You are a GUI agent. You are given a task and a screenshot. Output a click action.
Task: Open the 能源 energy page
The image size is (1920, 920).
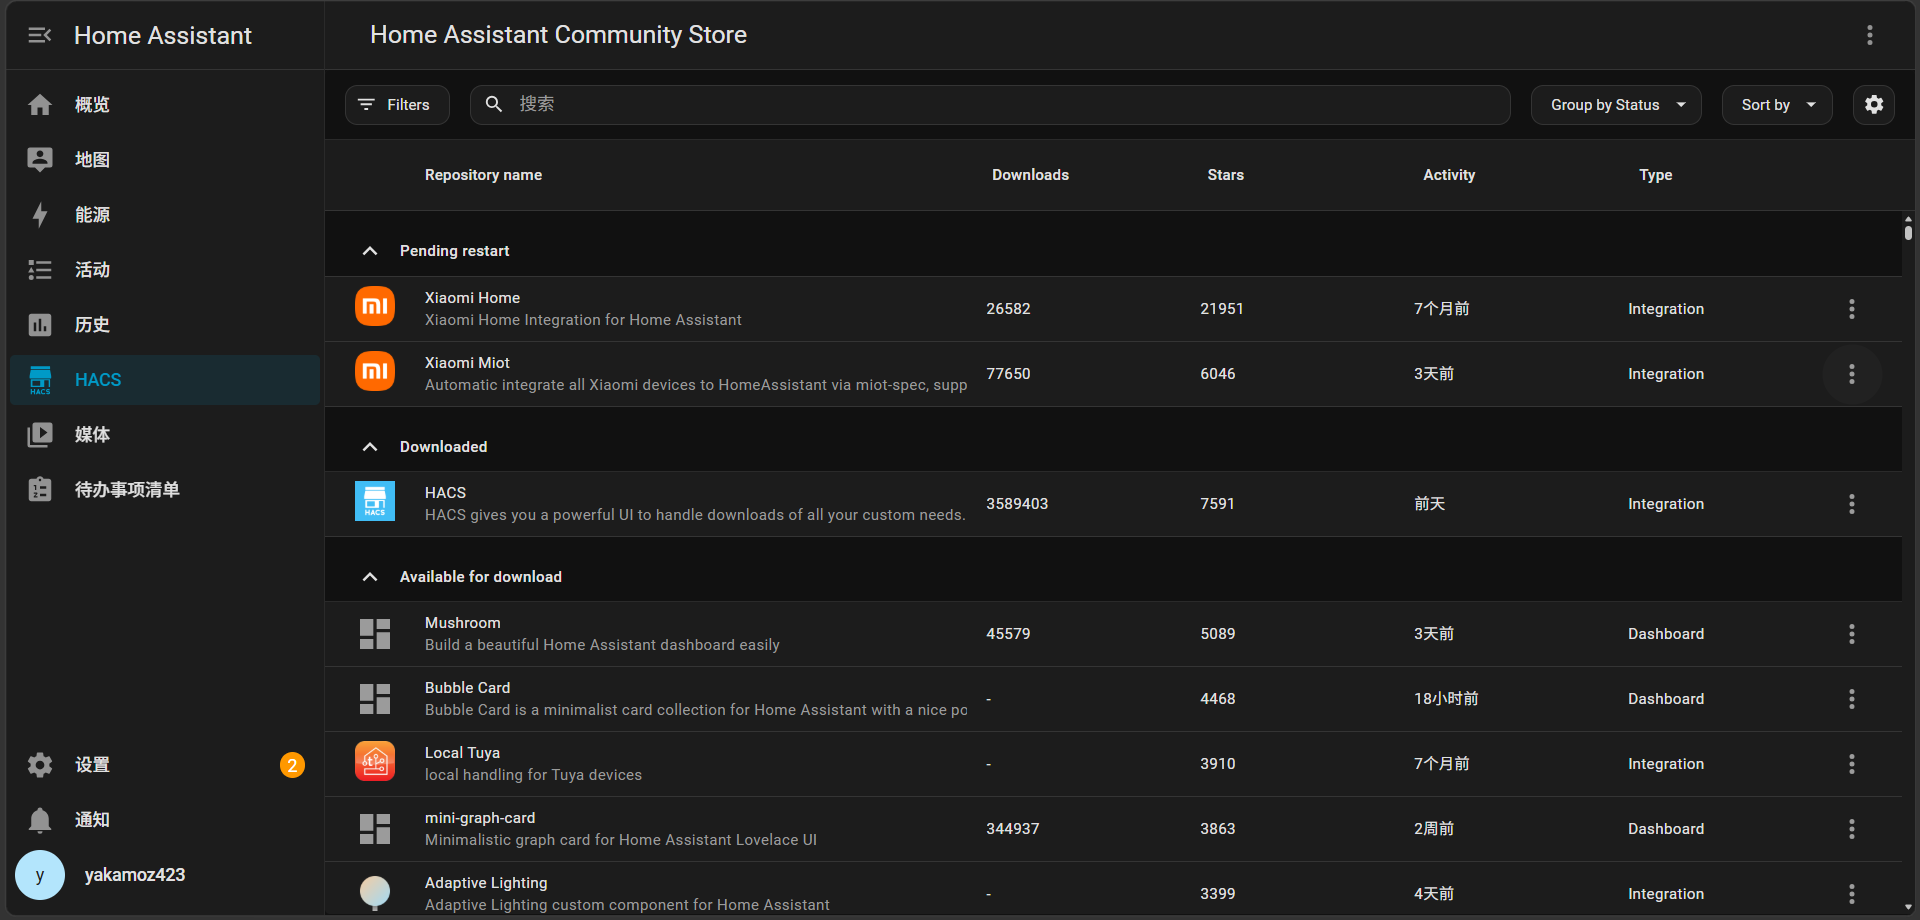[165, 215]
